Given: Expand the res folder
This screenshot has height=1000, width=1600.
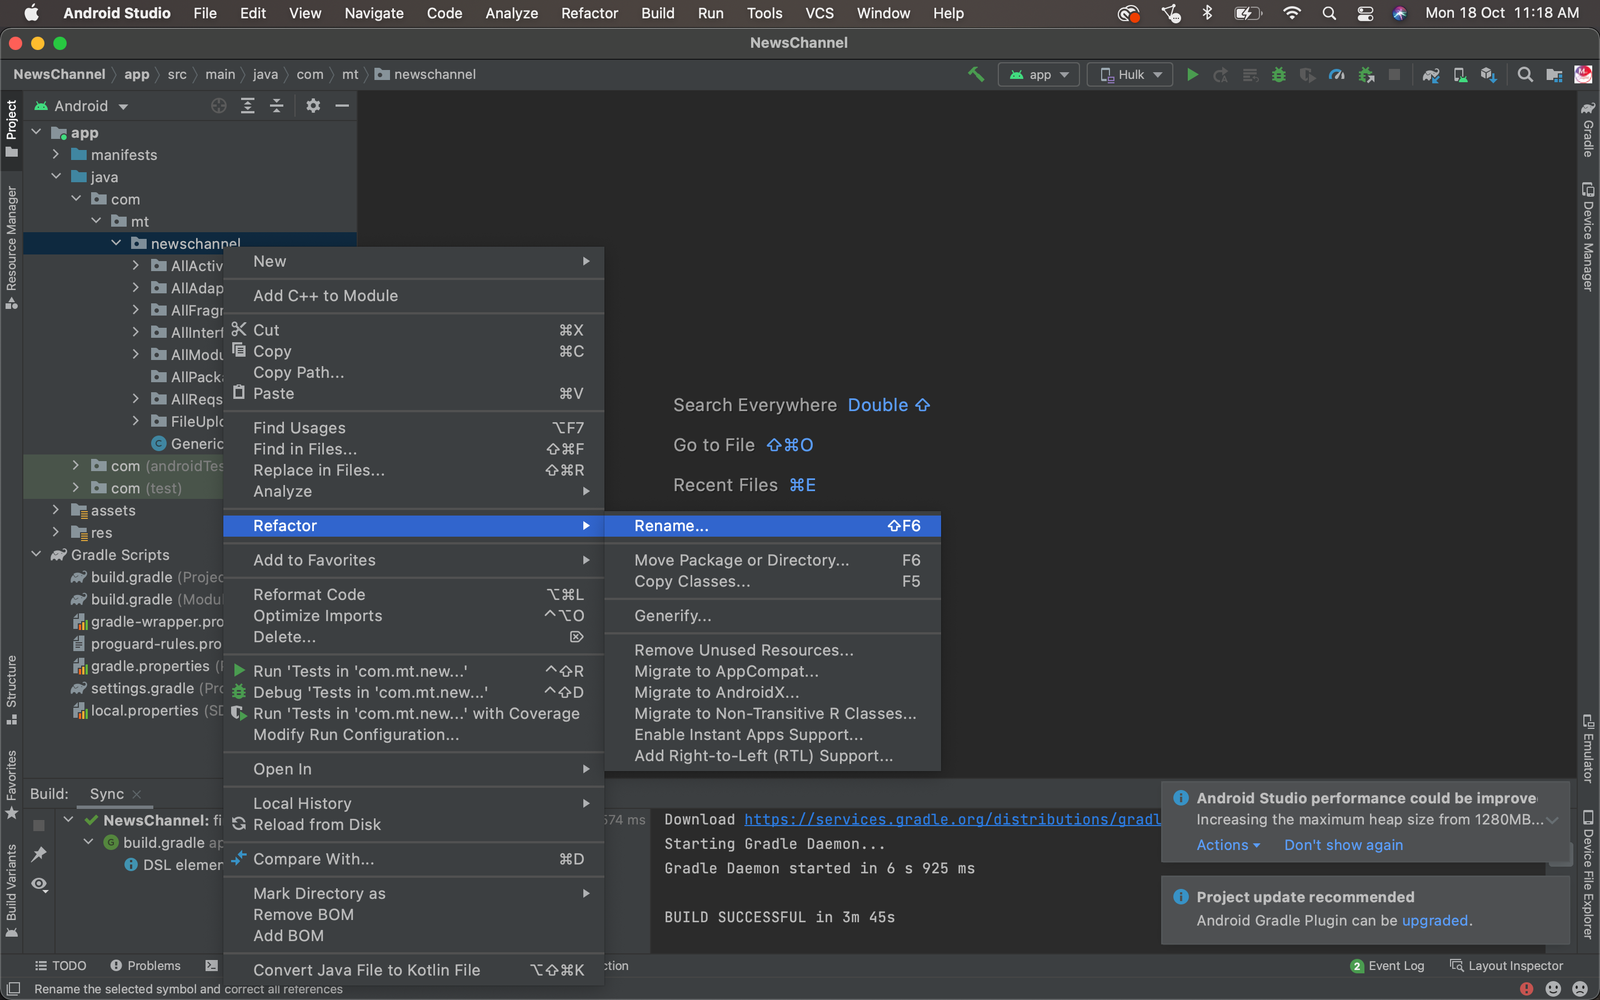Looking at the screenshot, I should (57, 533).
